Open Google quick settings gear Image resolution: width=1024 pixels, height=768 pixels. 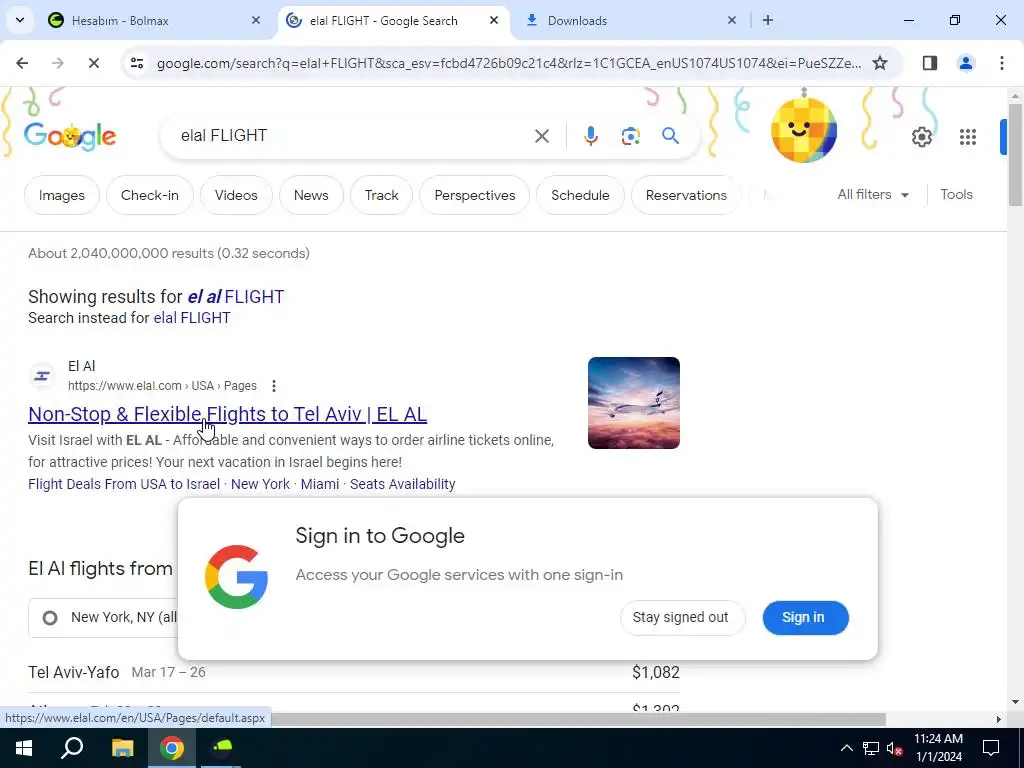[921, 136]
